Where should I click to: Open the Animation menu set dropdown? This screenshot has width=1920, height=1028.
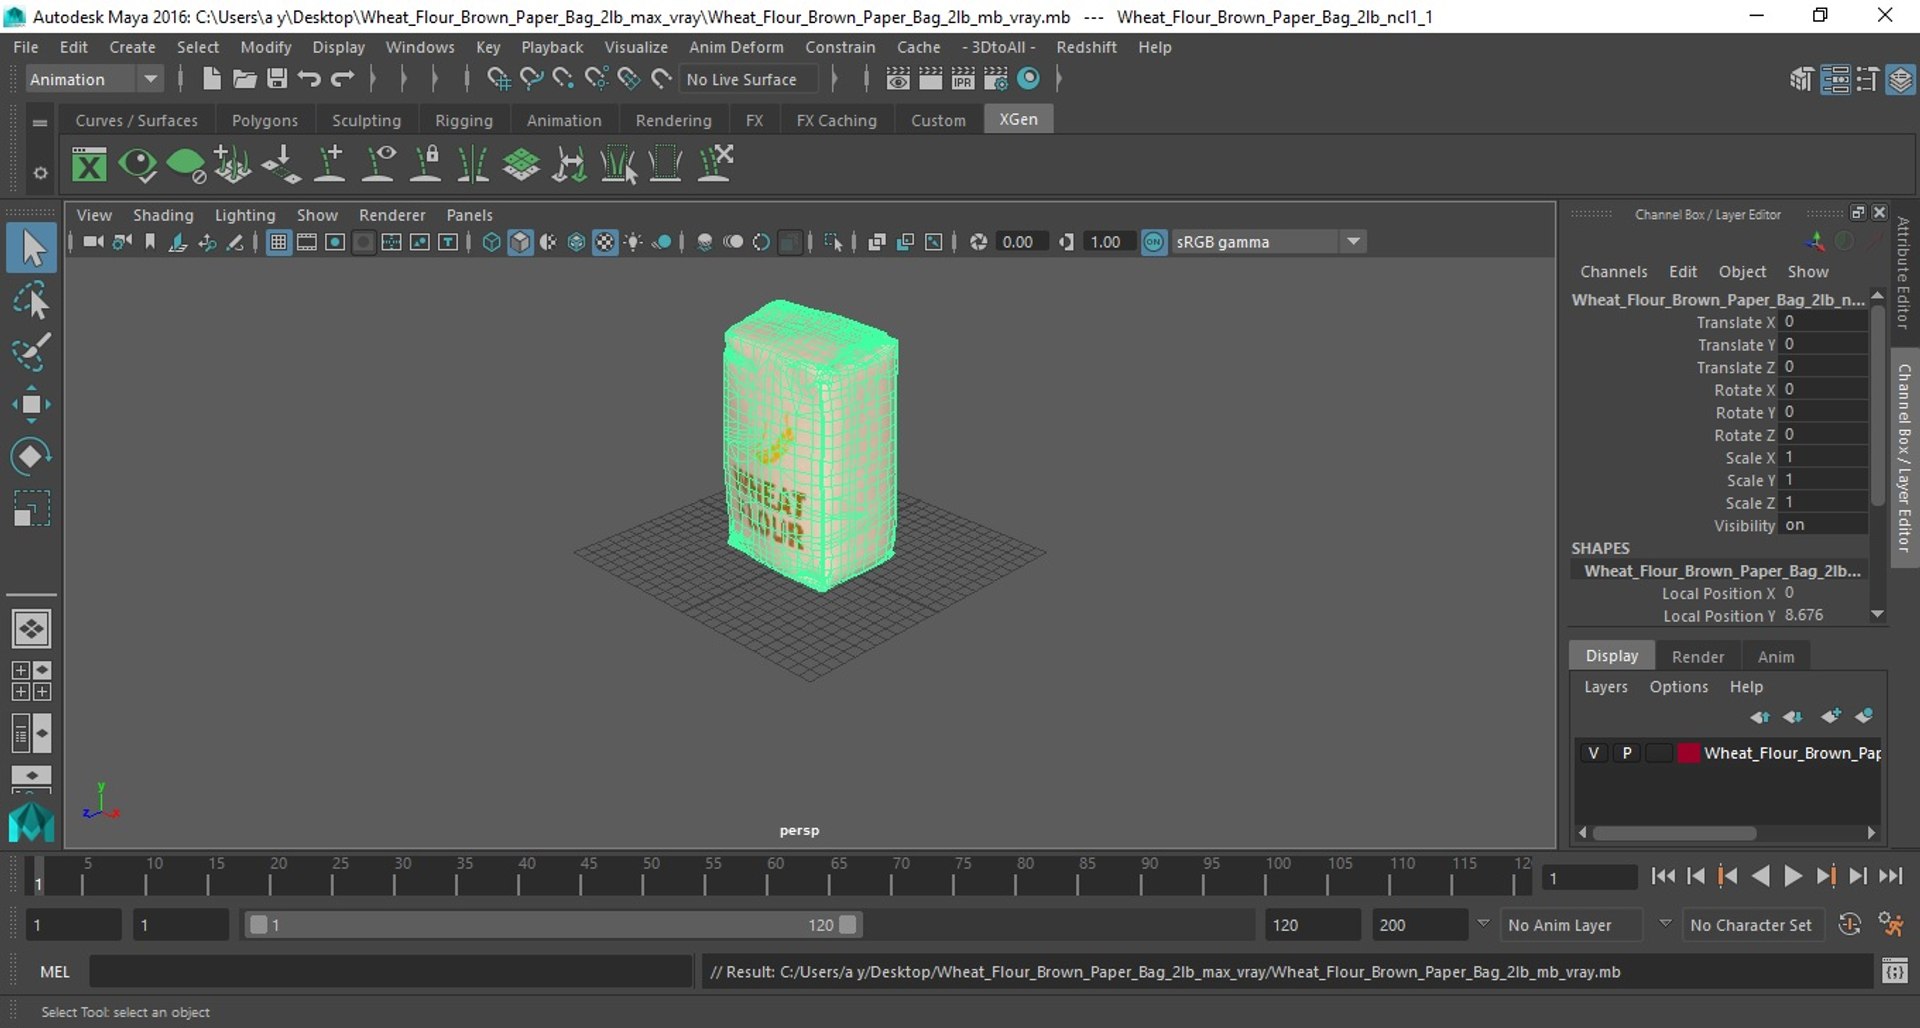(93, 79)
